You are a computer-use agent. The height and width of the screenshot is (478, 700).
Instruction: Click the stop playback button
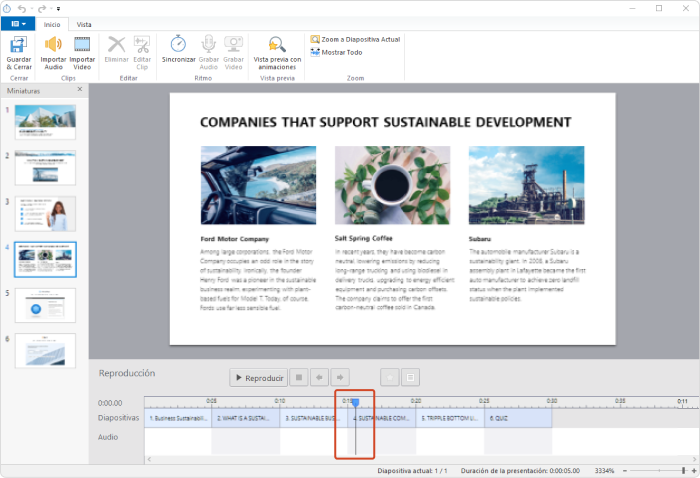299,378
